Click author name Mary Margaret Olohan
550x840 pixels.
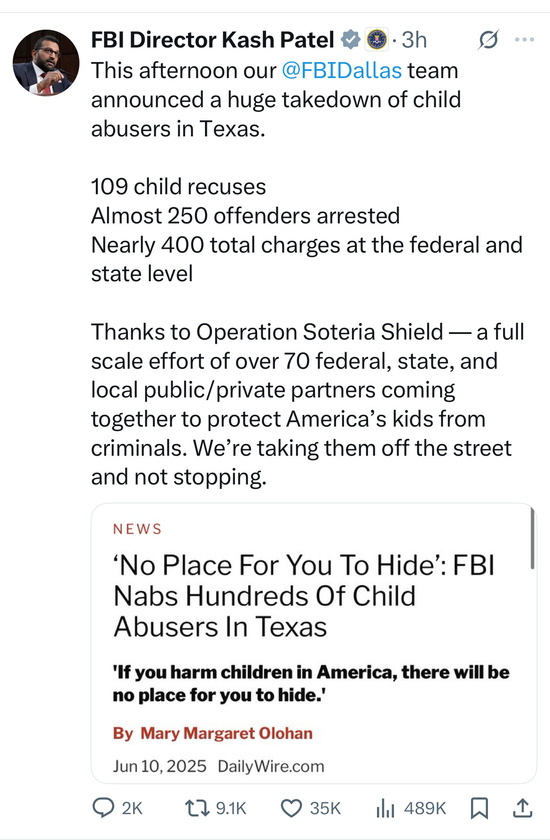coord(227,733)
